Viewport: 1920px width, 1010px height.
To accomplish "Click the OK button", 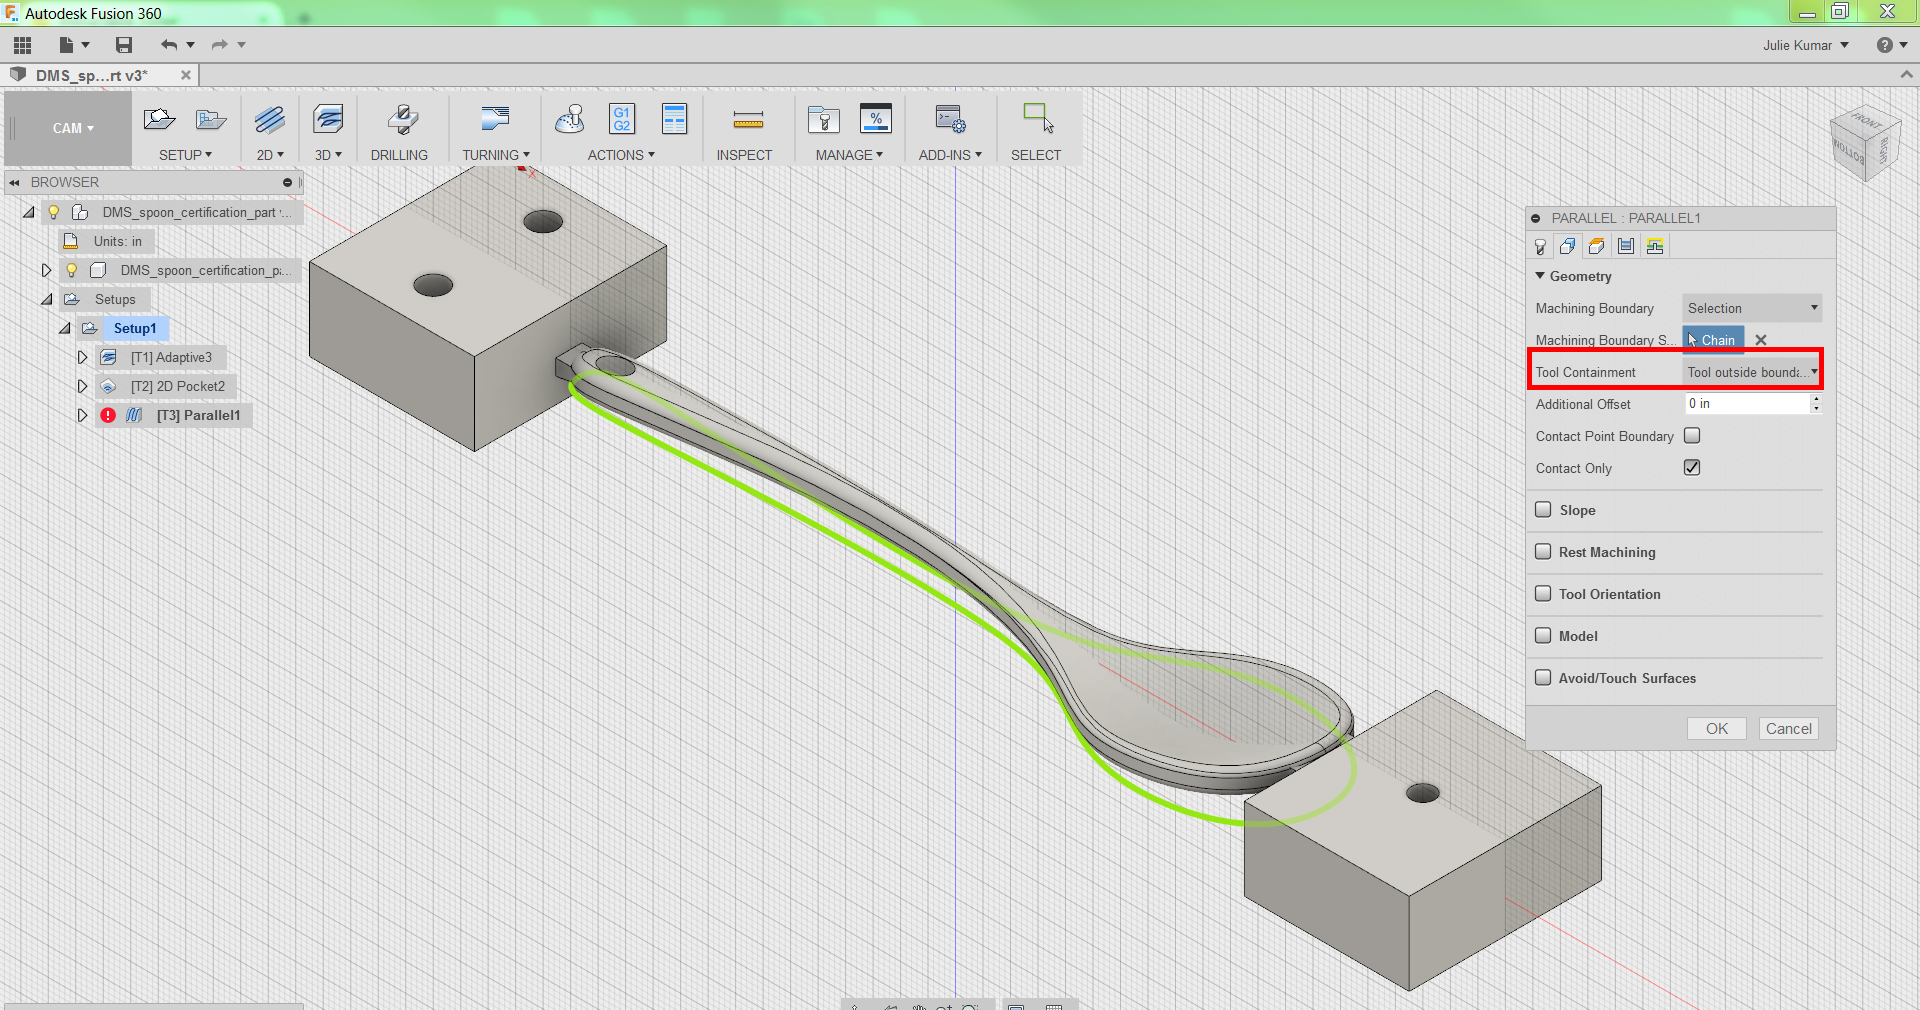I will pos(1717,729).
